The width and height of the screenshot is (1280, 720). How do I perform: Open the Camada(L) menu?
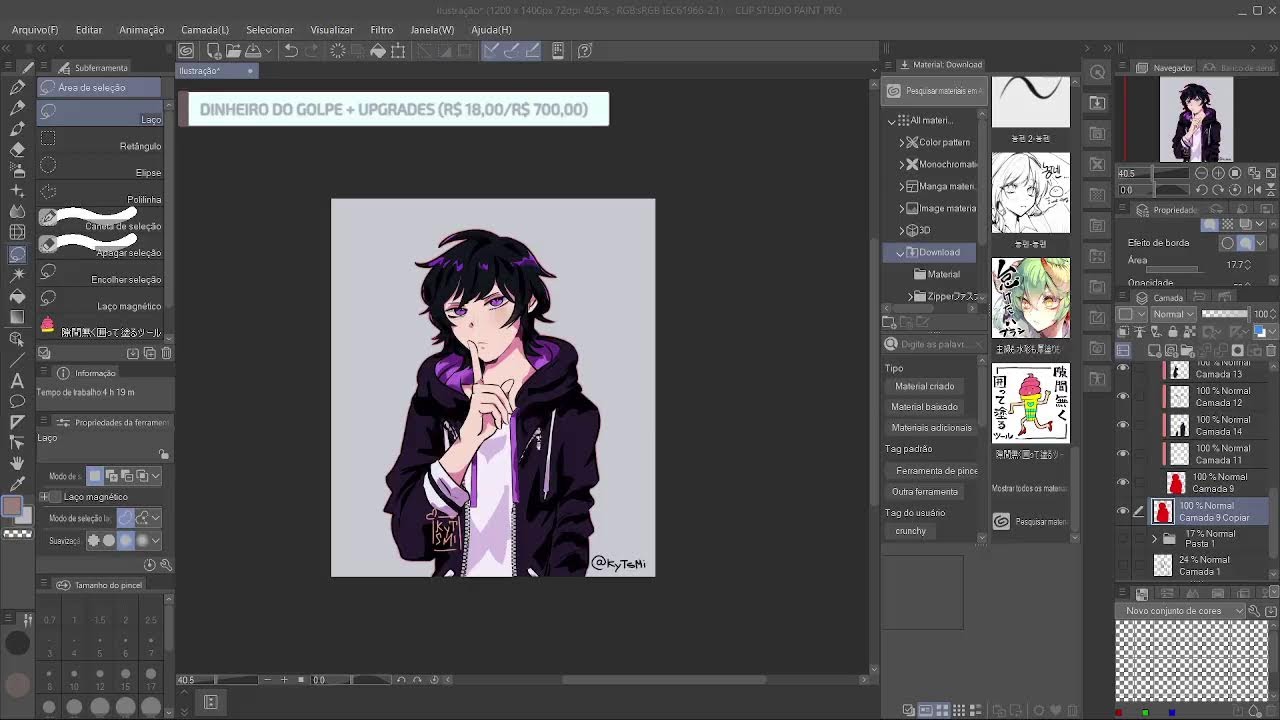[x=205, y=30]
